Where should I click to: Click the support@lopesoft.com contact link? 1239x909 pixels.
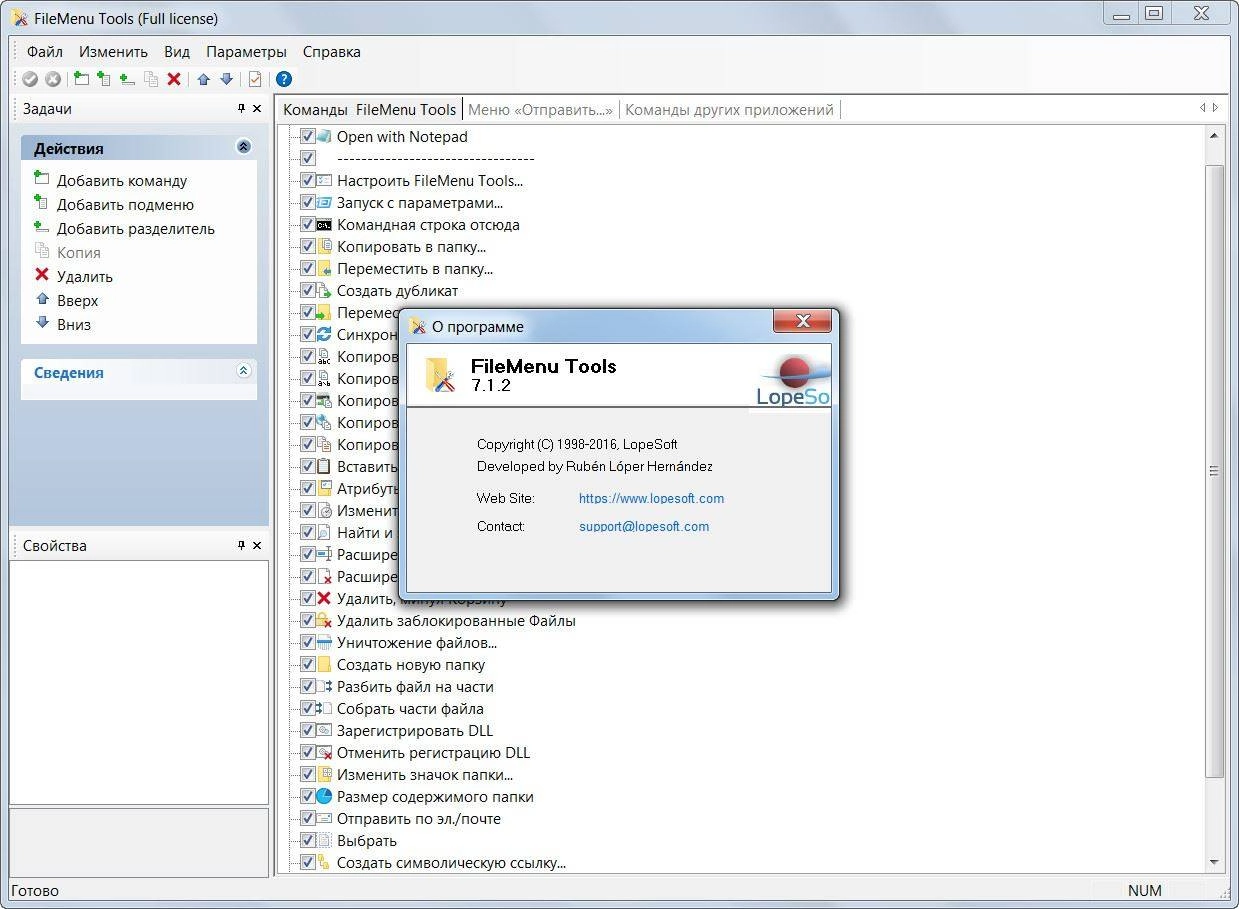click(644, 526)
